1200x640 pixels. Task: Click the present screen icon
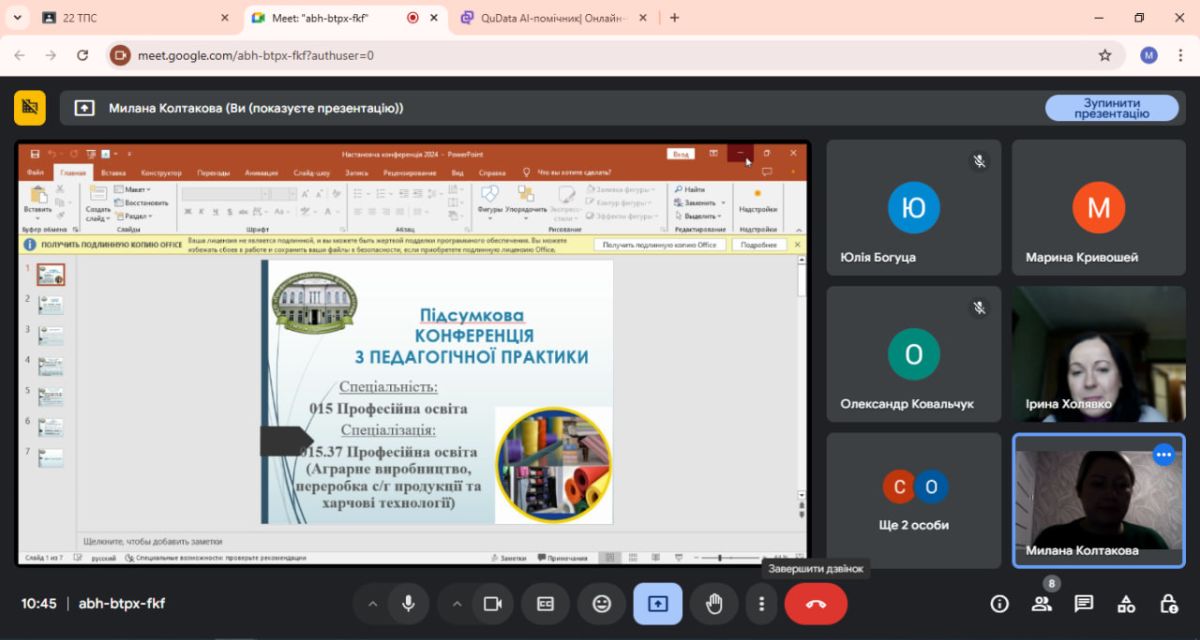[x=658, y=604]
